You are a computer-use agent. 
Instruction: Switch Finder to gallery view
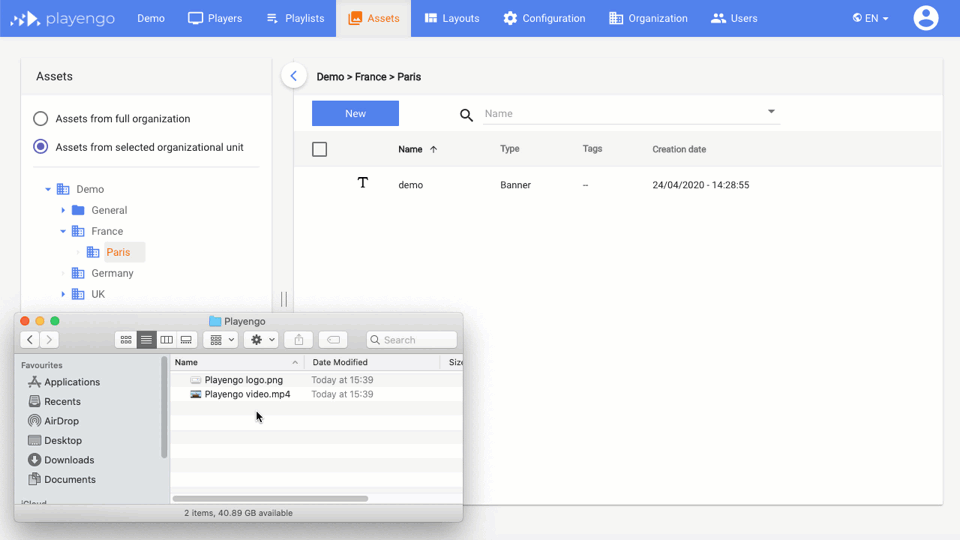[x=186, y=340]
